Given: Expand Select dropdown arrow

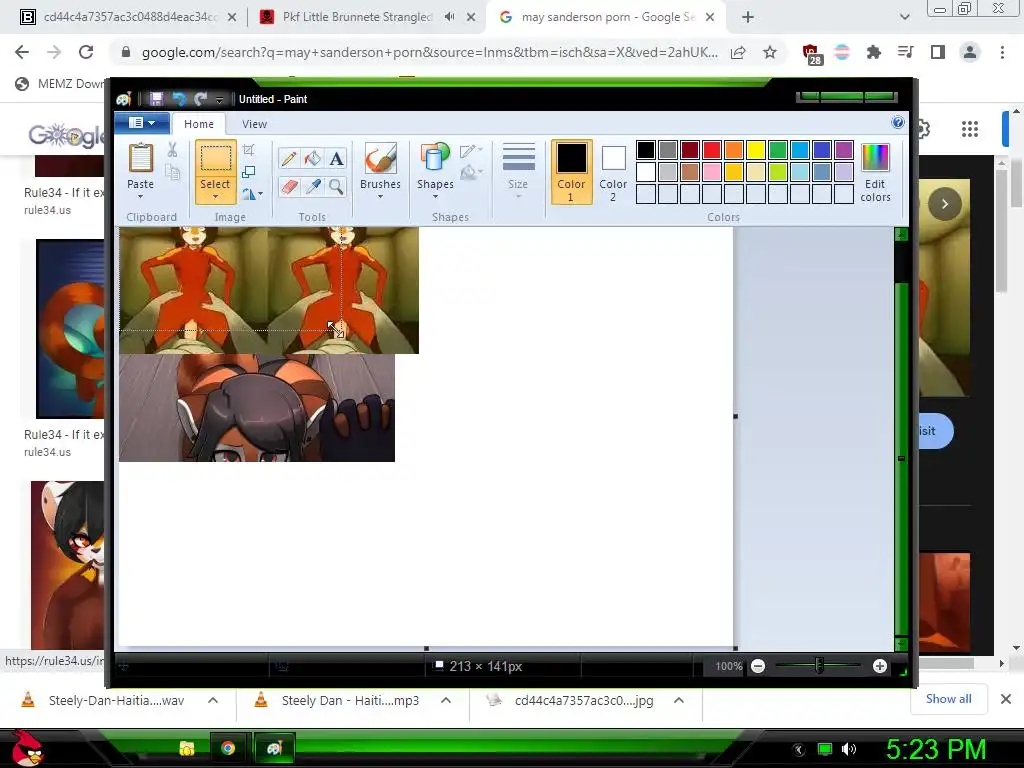Looking at the screenshot, I should coord(215,197).
